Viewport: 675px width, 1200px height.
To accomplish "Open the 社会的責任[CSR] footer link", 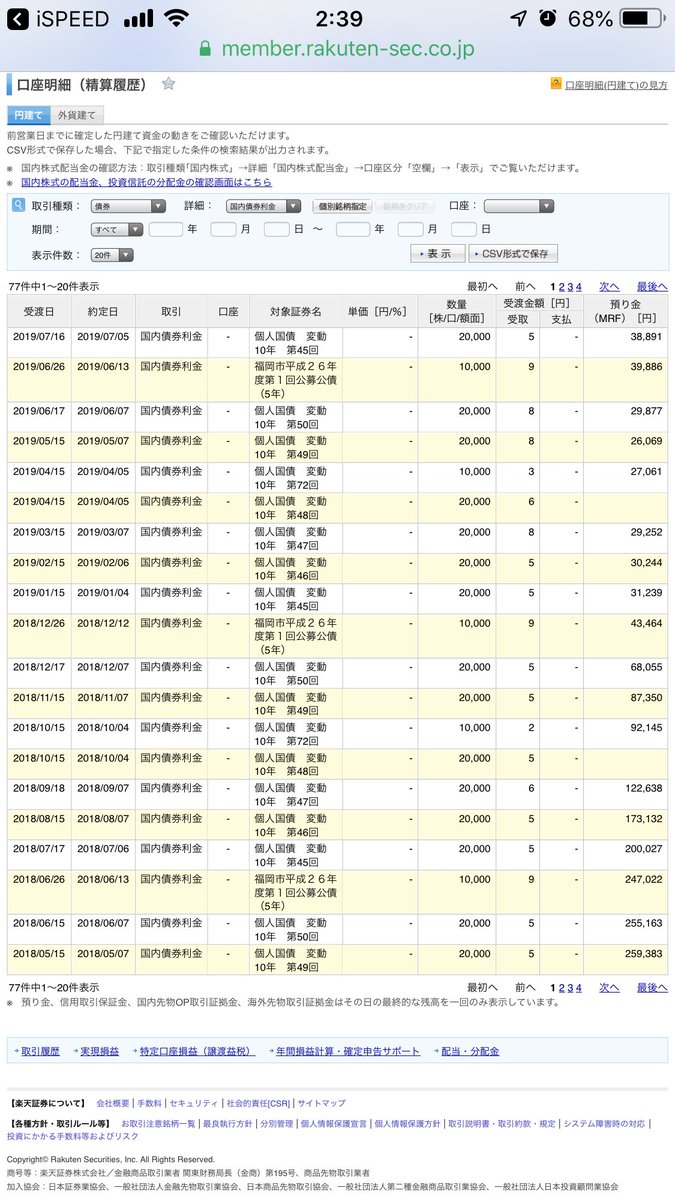I will point(257,1103).
